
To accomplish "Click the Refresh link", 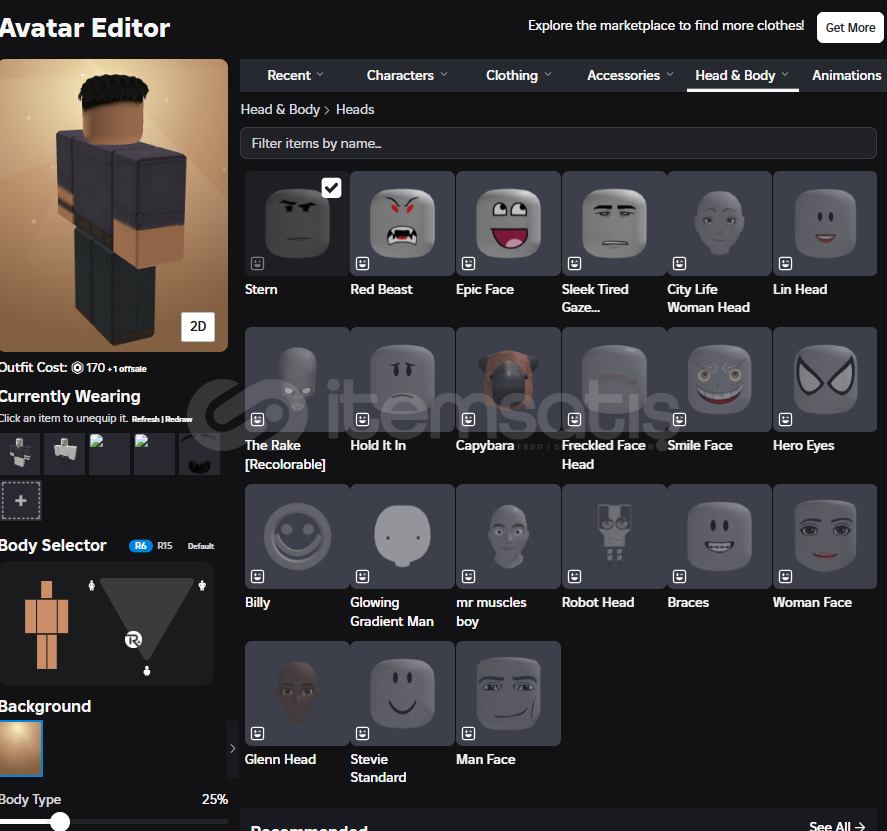I will pyautogui.click(x=145, y=419).
